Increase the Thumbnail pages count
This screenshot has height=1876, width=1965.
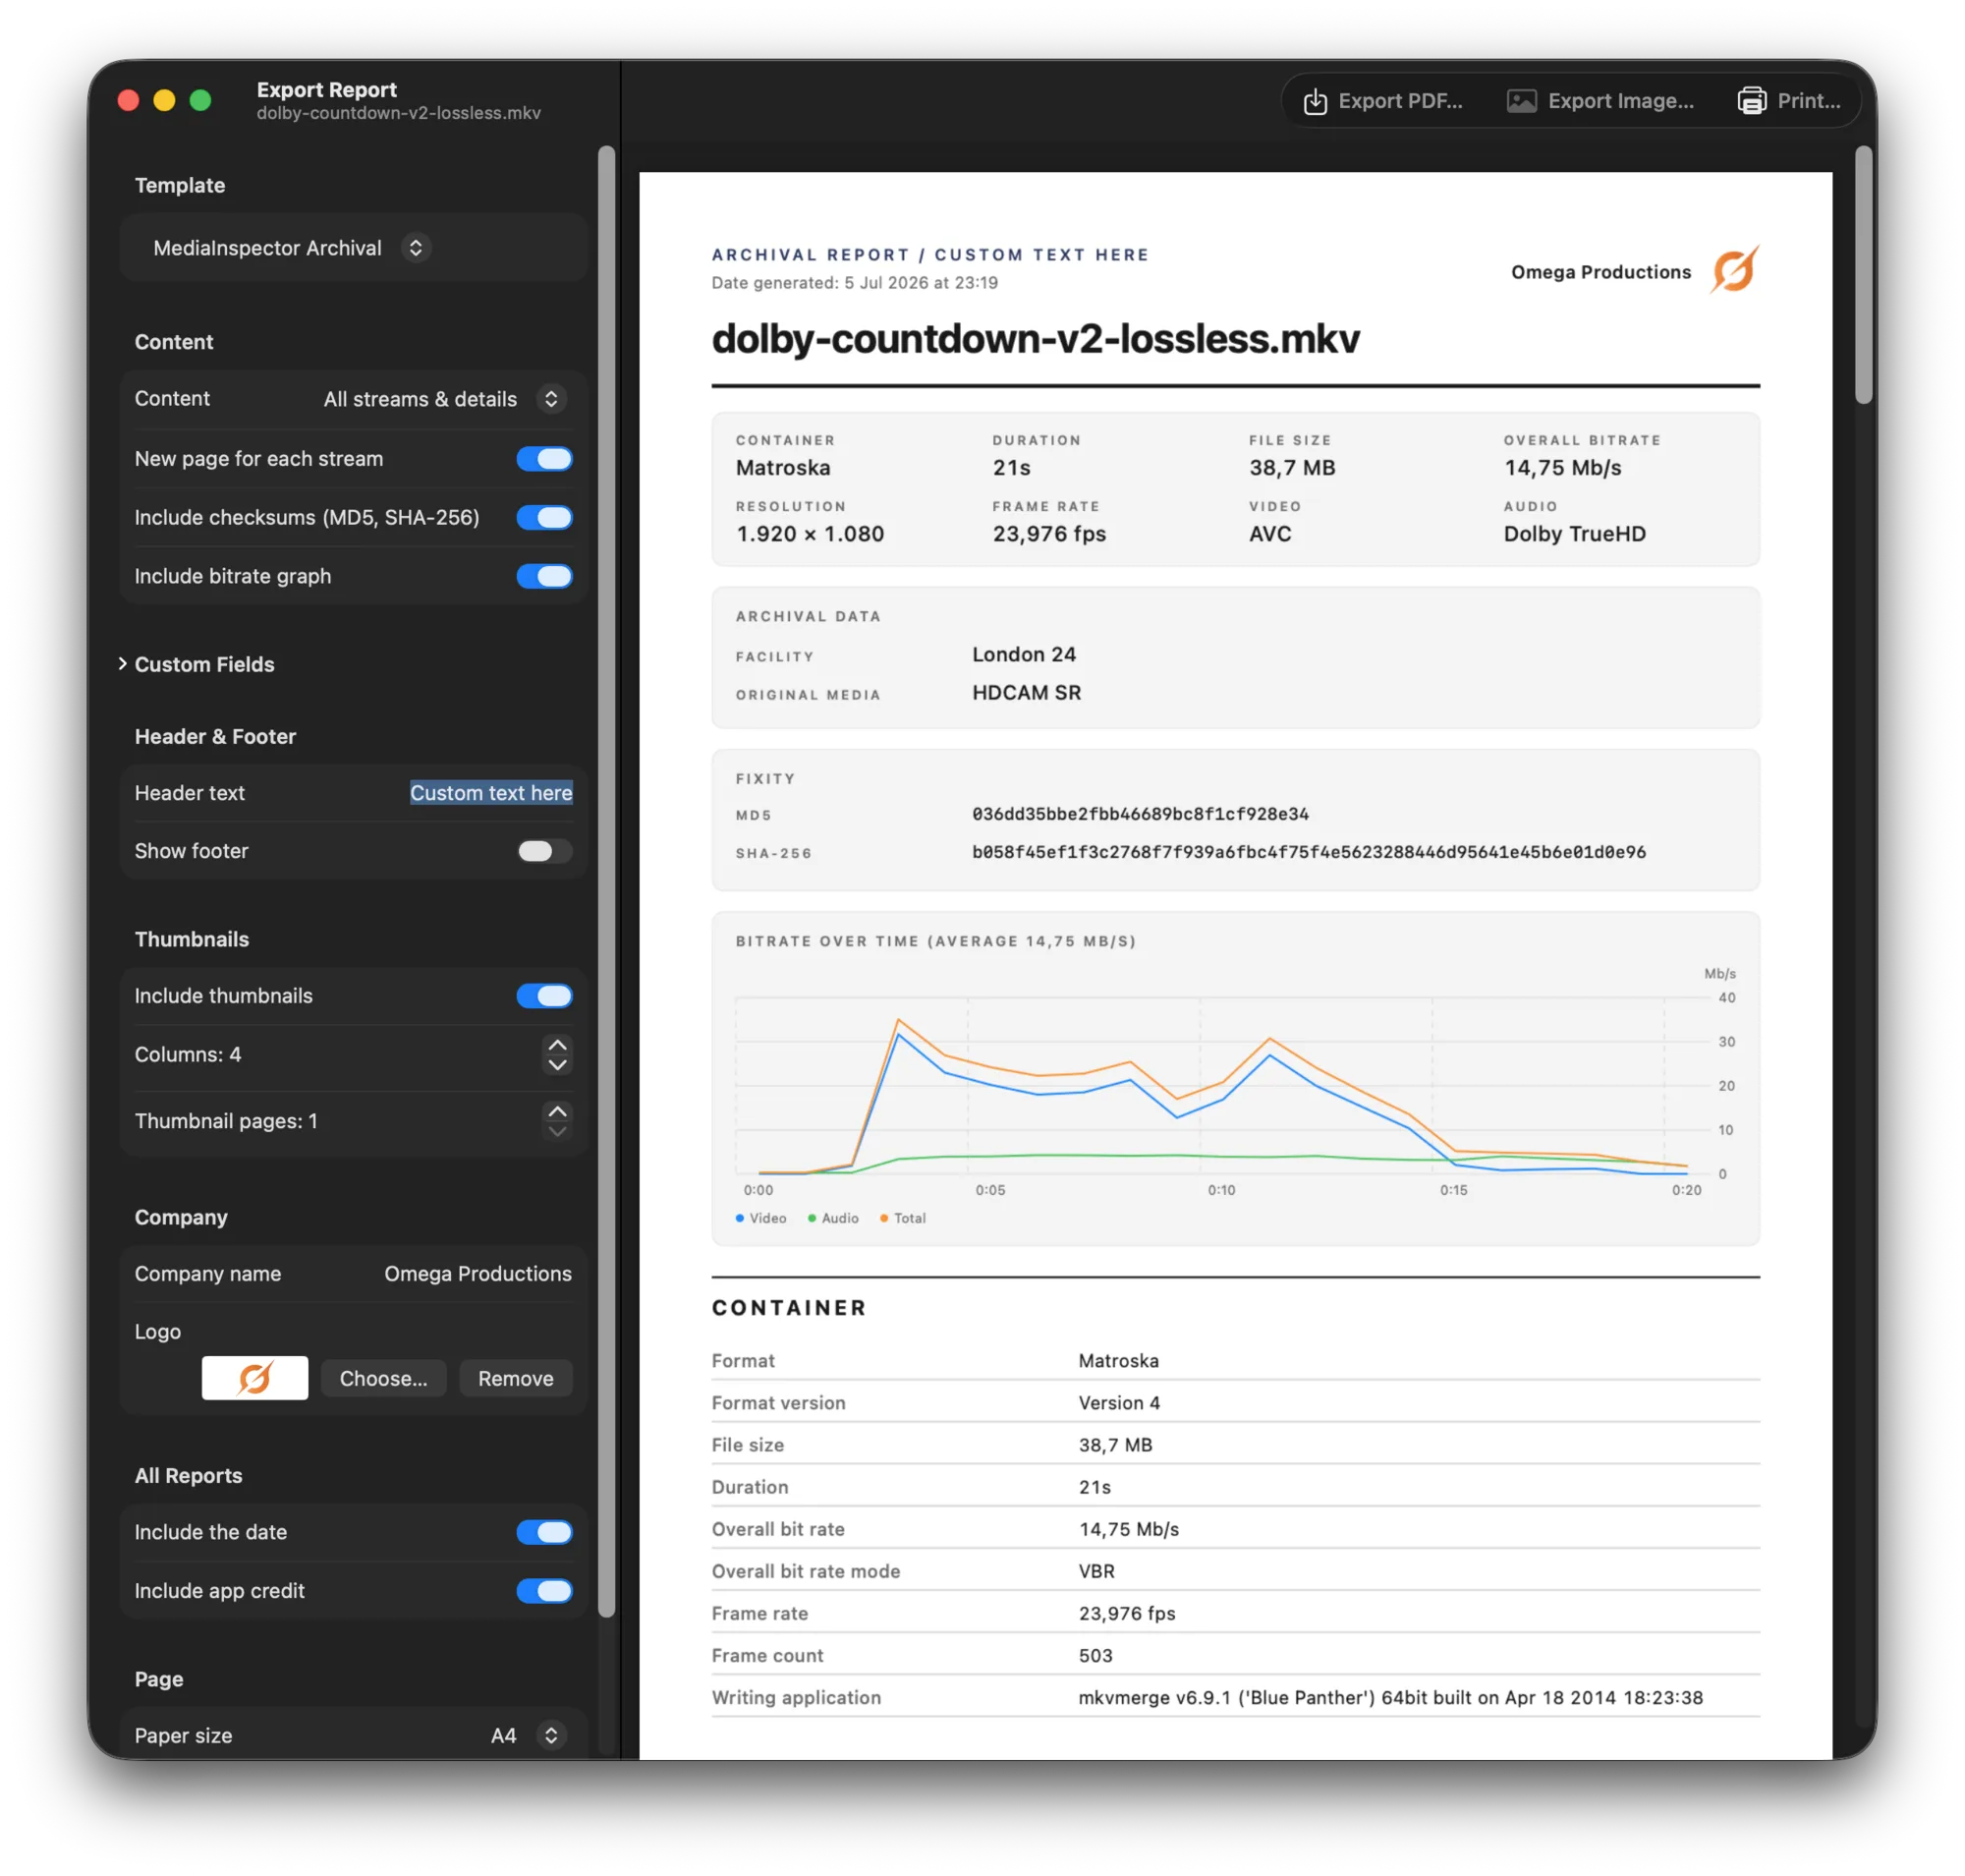557,1111
